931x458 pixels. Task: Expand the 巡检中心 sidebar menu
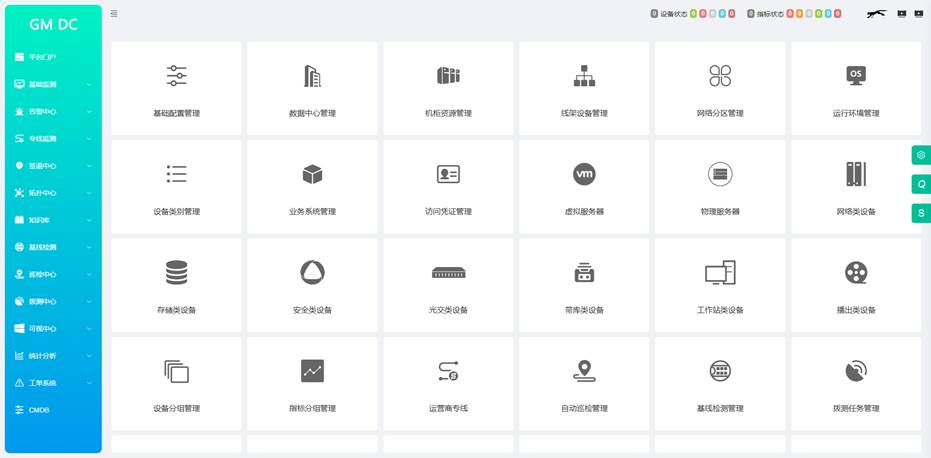click(53, 274)
